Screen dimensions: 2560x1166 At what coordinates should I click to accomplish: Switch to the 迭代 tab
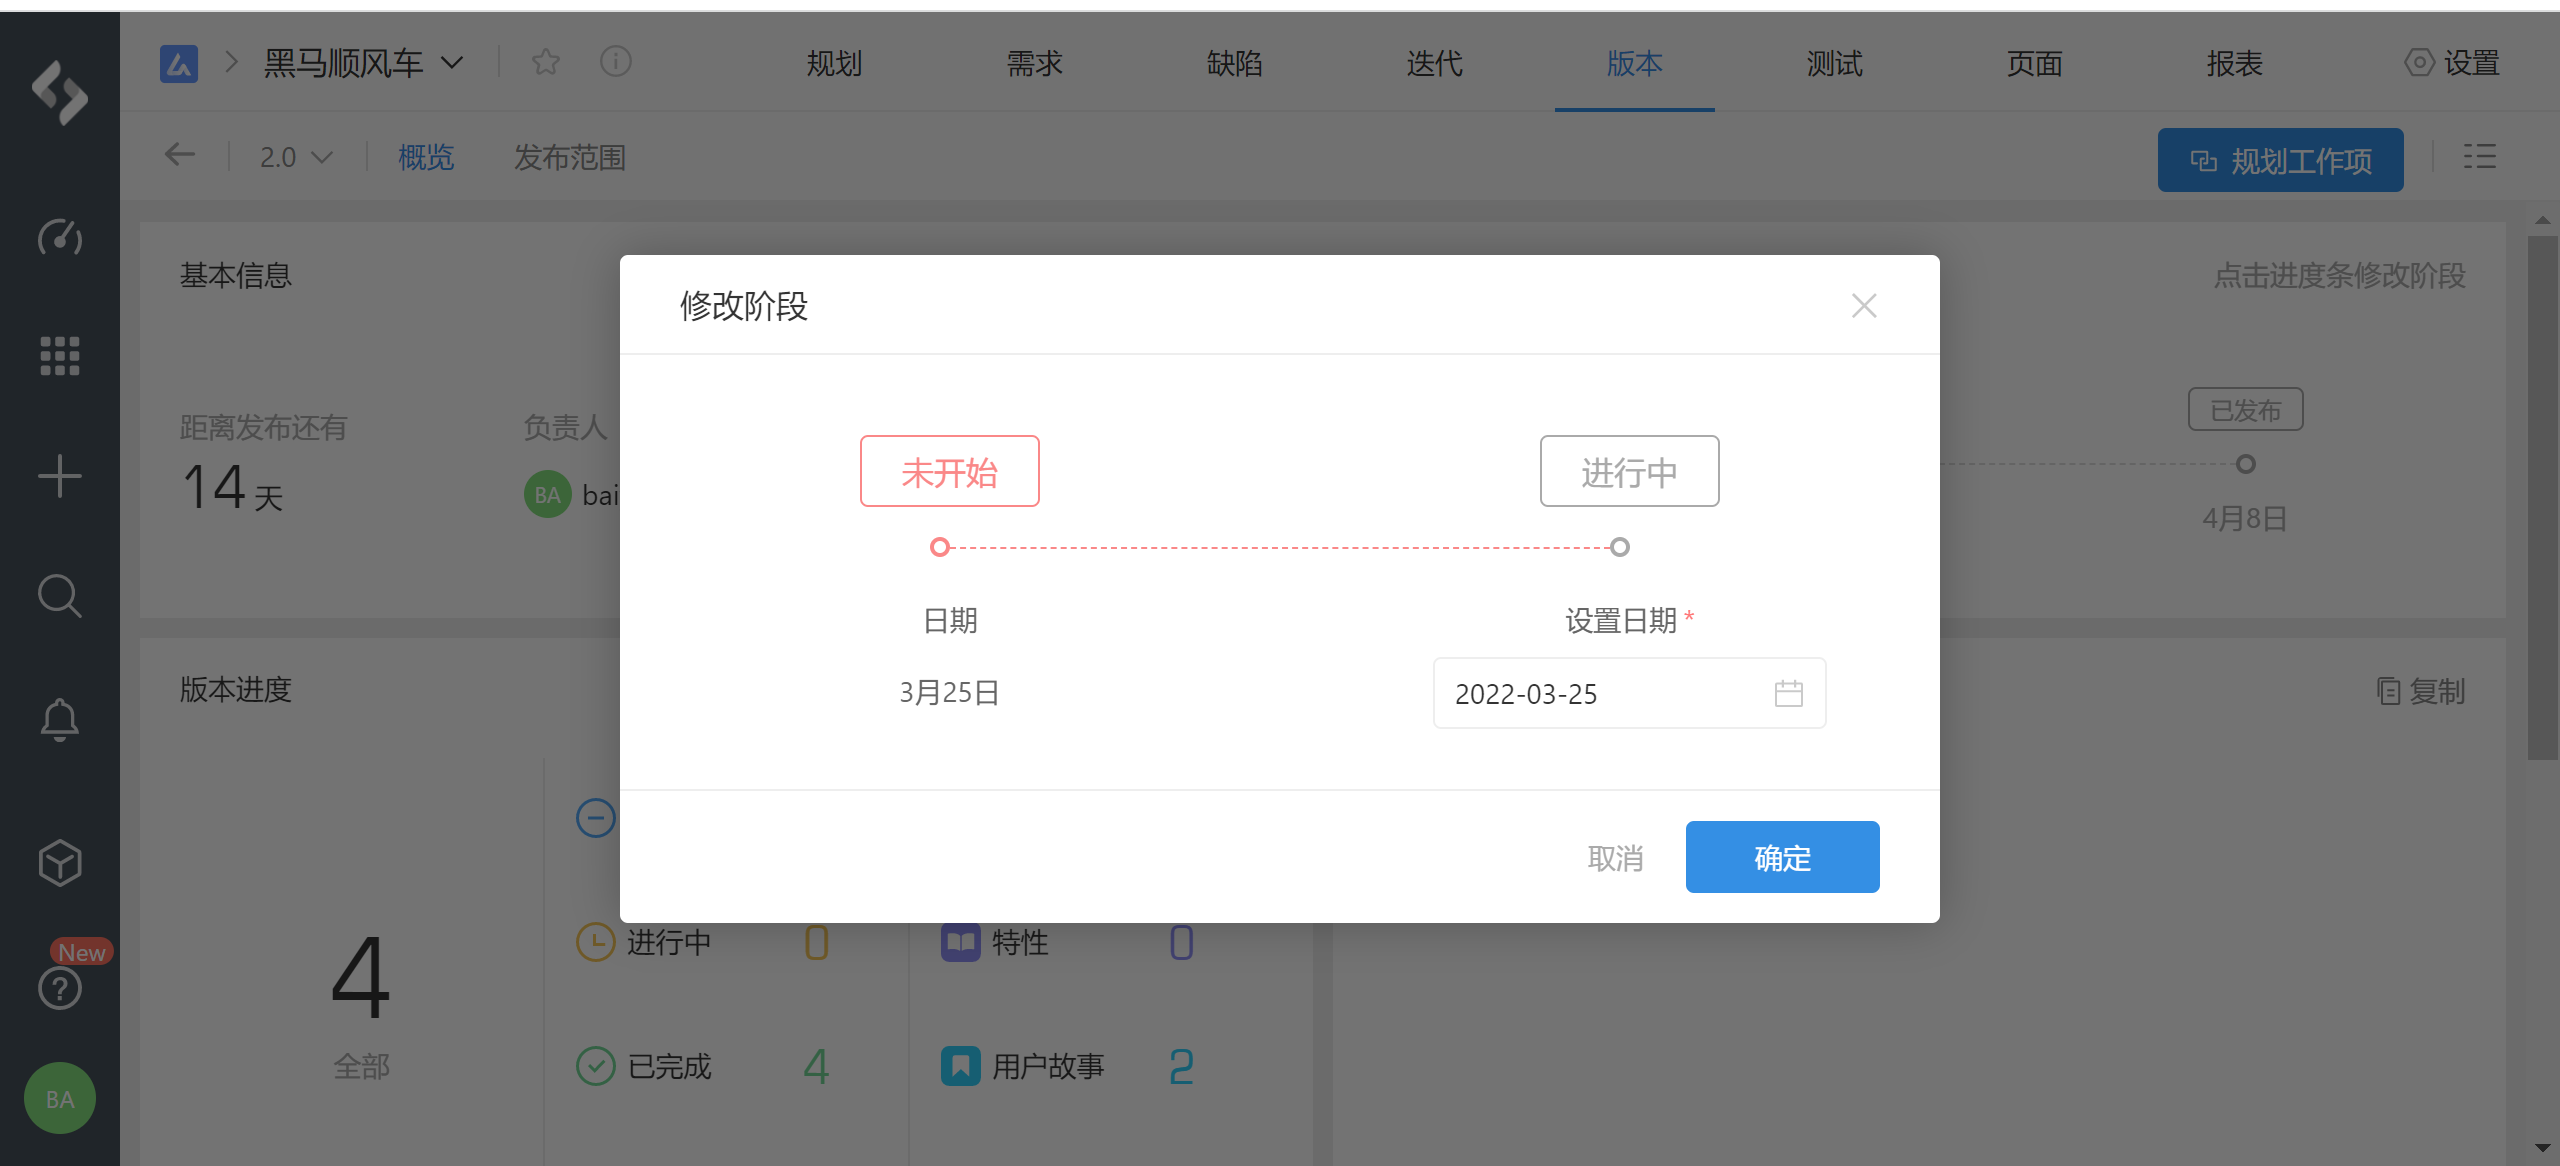[x=1434, y=64]
